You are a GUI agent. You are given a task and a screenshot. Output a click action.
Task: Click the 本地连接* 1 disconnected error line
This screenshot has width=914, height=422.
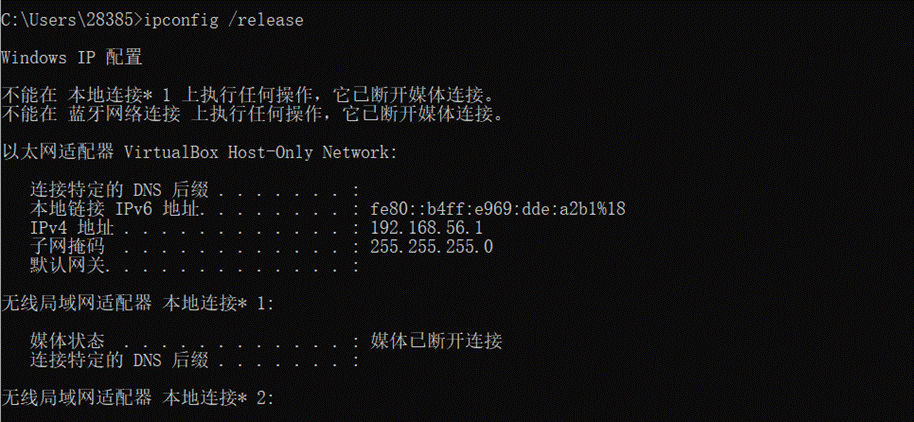click(x=252, y=96)
